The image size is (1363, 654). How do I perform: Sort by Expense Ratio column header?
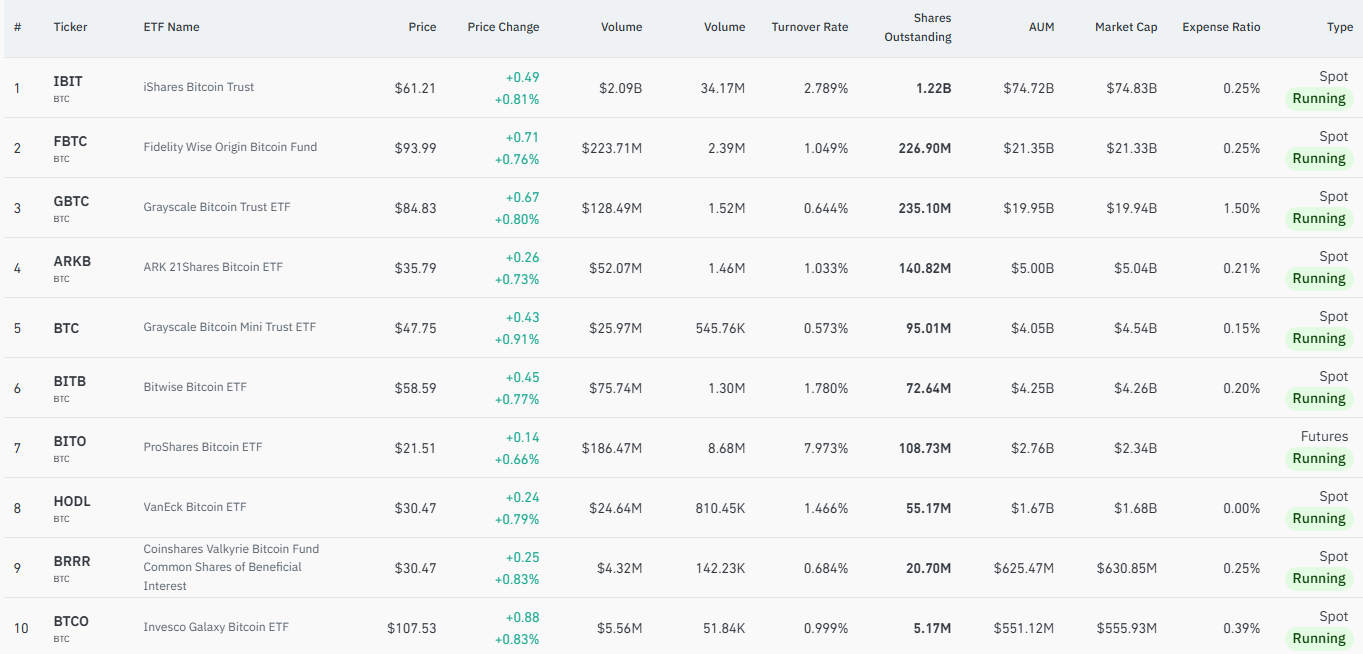1221,27
